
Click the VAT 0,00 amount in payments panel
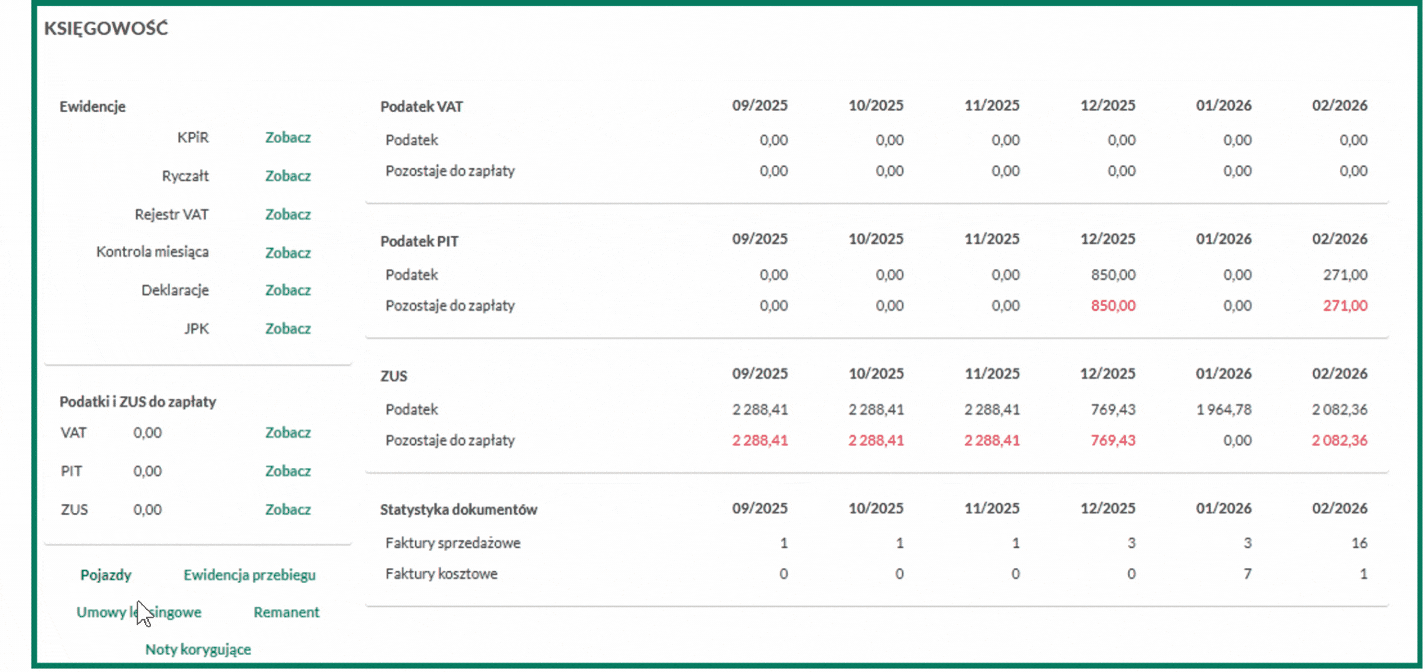click(x=147, y=433)
